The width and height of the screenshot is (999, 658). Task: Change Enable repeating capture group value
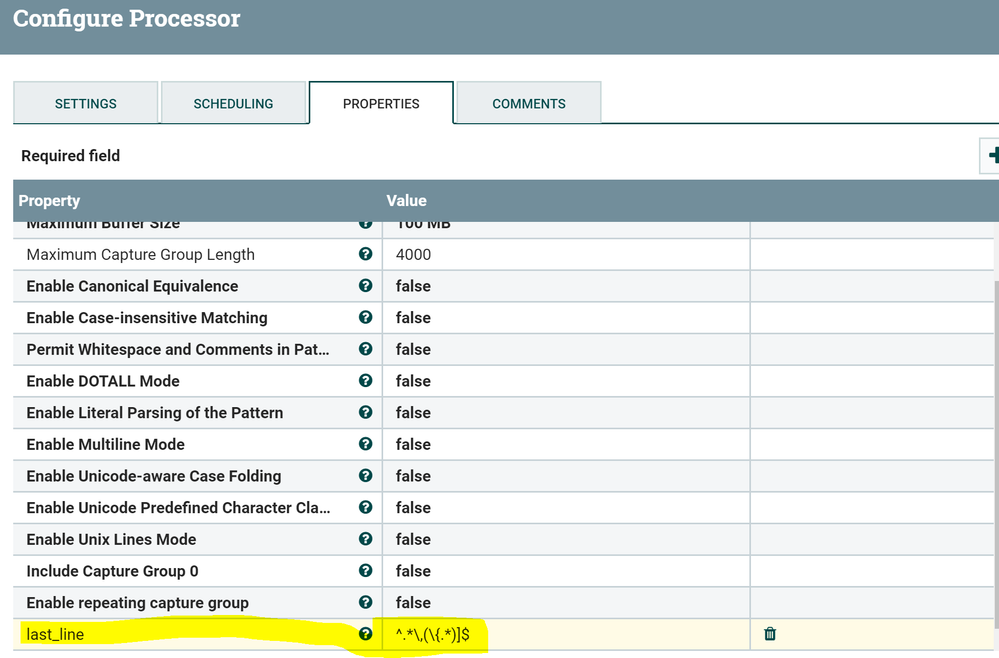(565, 603)
